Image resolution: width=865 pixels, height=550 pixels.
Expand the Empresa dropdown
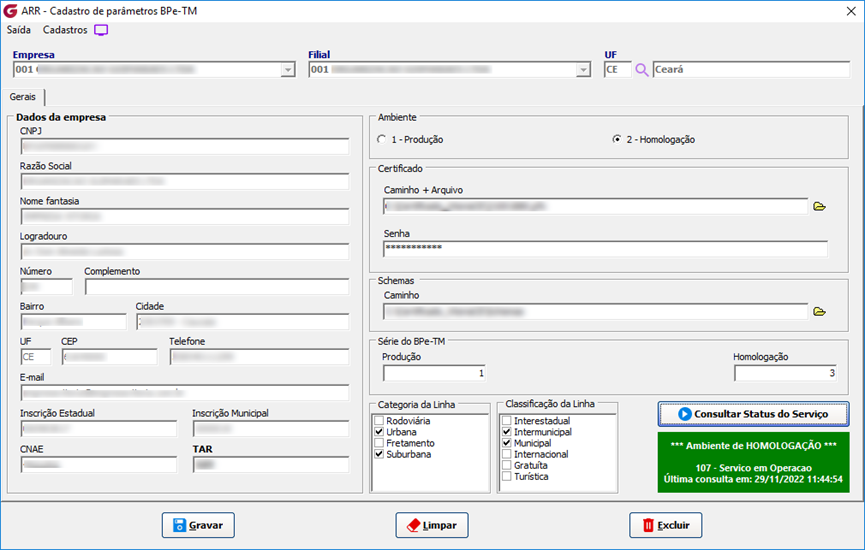click(x=287, y=70)
